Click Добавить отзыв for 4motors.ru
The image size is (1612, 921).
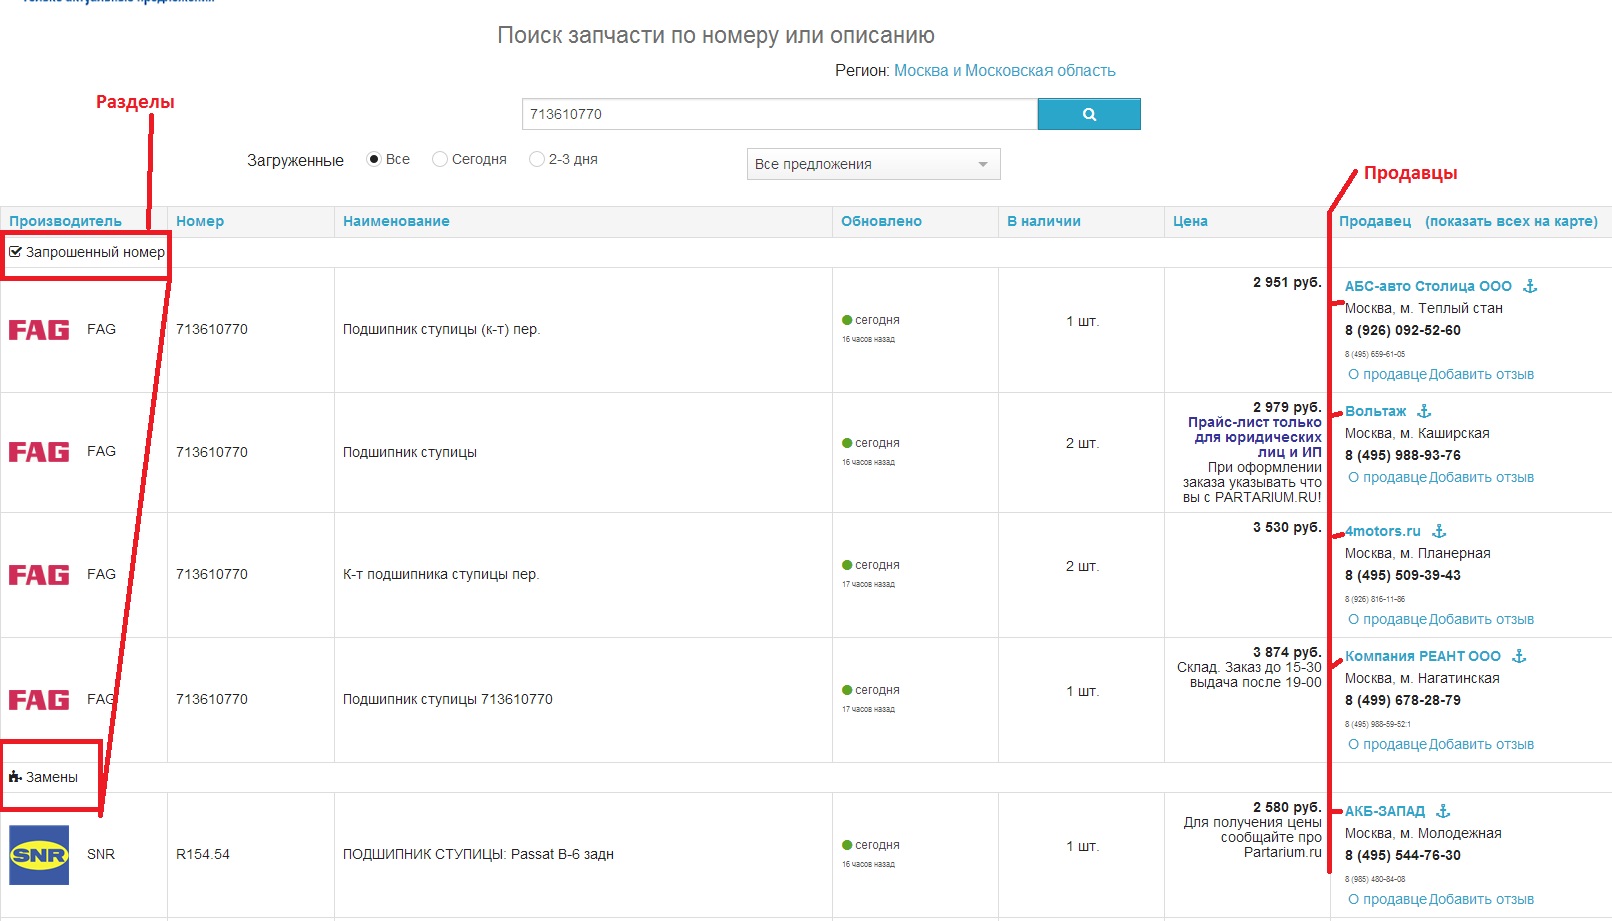(x=1481, y=619)
